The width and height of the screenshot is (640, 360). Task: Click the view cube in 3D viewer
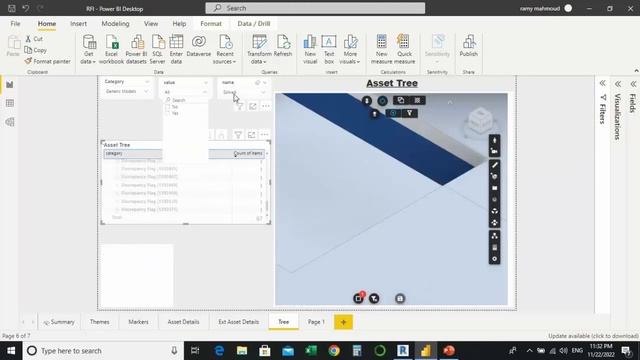(480, 120)
